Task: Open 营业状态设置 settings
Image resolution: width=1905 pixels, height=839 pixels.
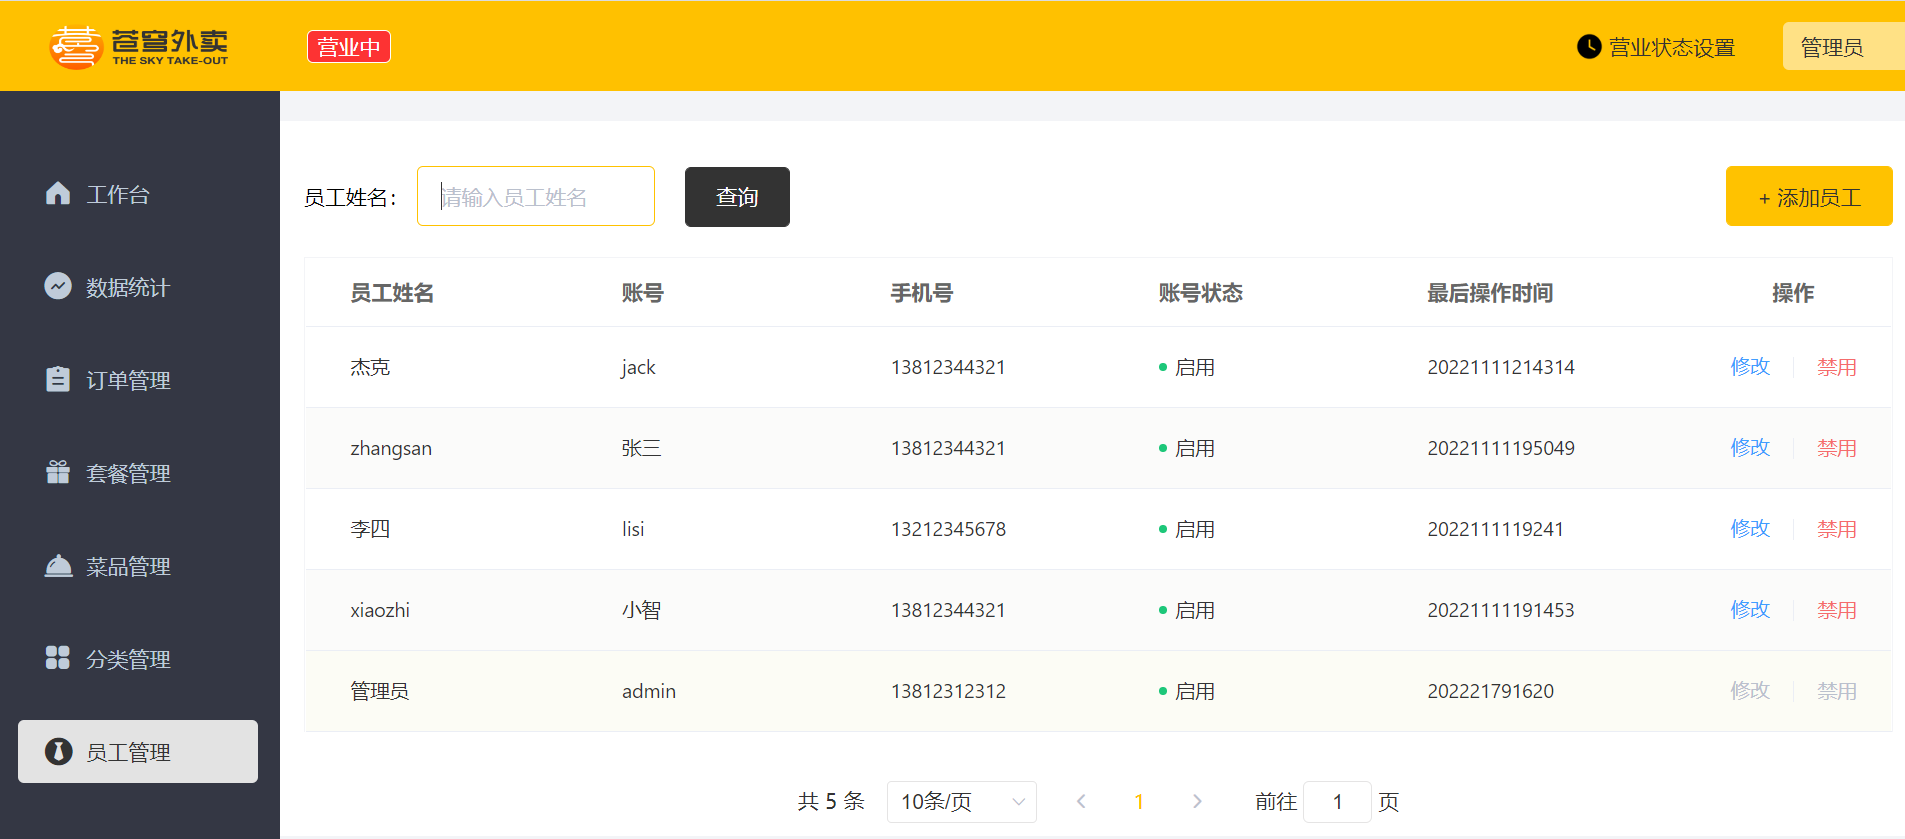Action: pyautogui.click(x=1656, y=47)
